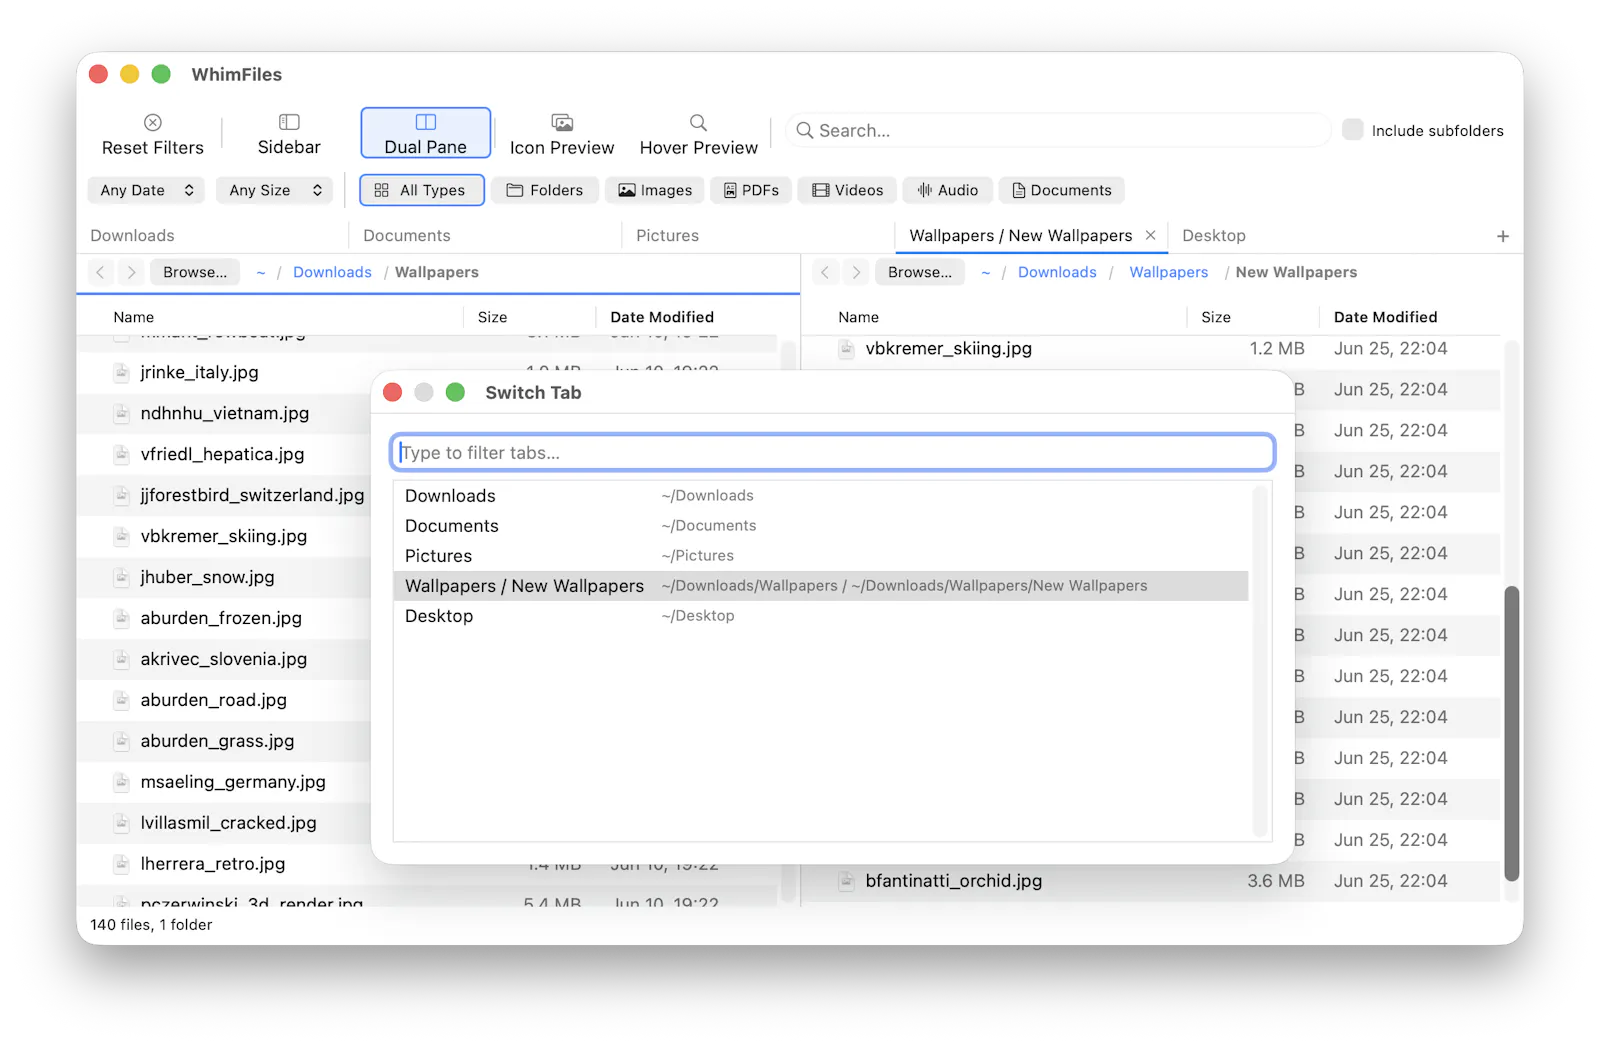Click jrinke_italy.jpg file icon
Image resolution: width=1600 pixels, height=1046 pixels.
point(121,372)
